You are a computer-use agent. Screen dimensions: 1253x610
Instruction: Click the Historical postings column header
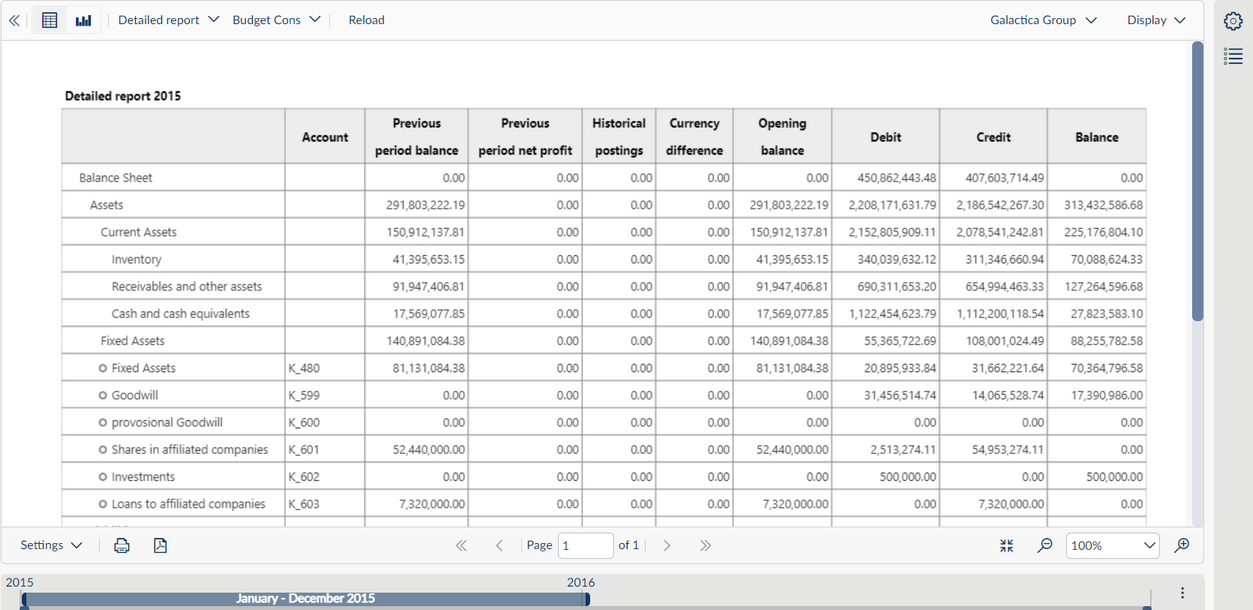click(619, 137)
